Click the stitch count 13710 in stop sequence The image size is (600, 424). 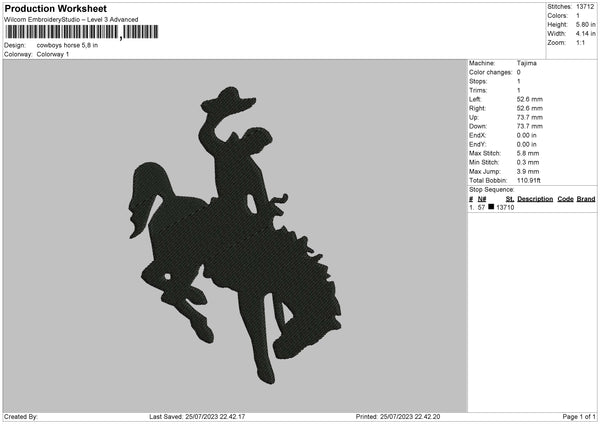point(505,207)
